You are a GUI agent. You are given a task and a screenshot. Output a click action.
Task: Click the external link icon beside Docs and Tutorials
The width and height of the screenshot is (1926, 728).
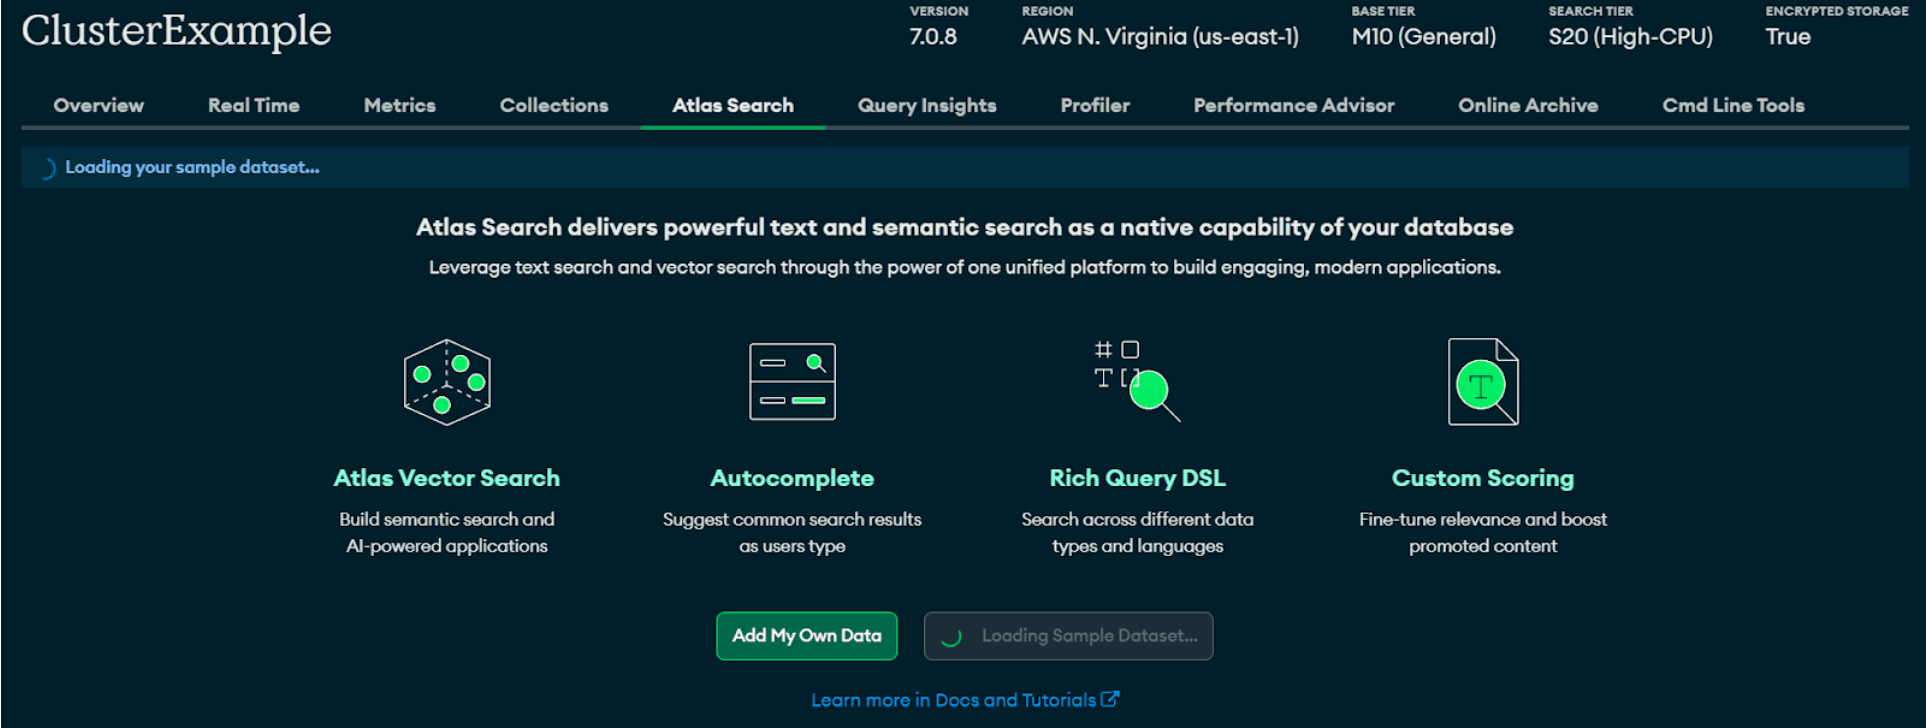click(1110, 699)
